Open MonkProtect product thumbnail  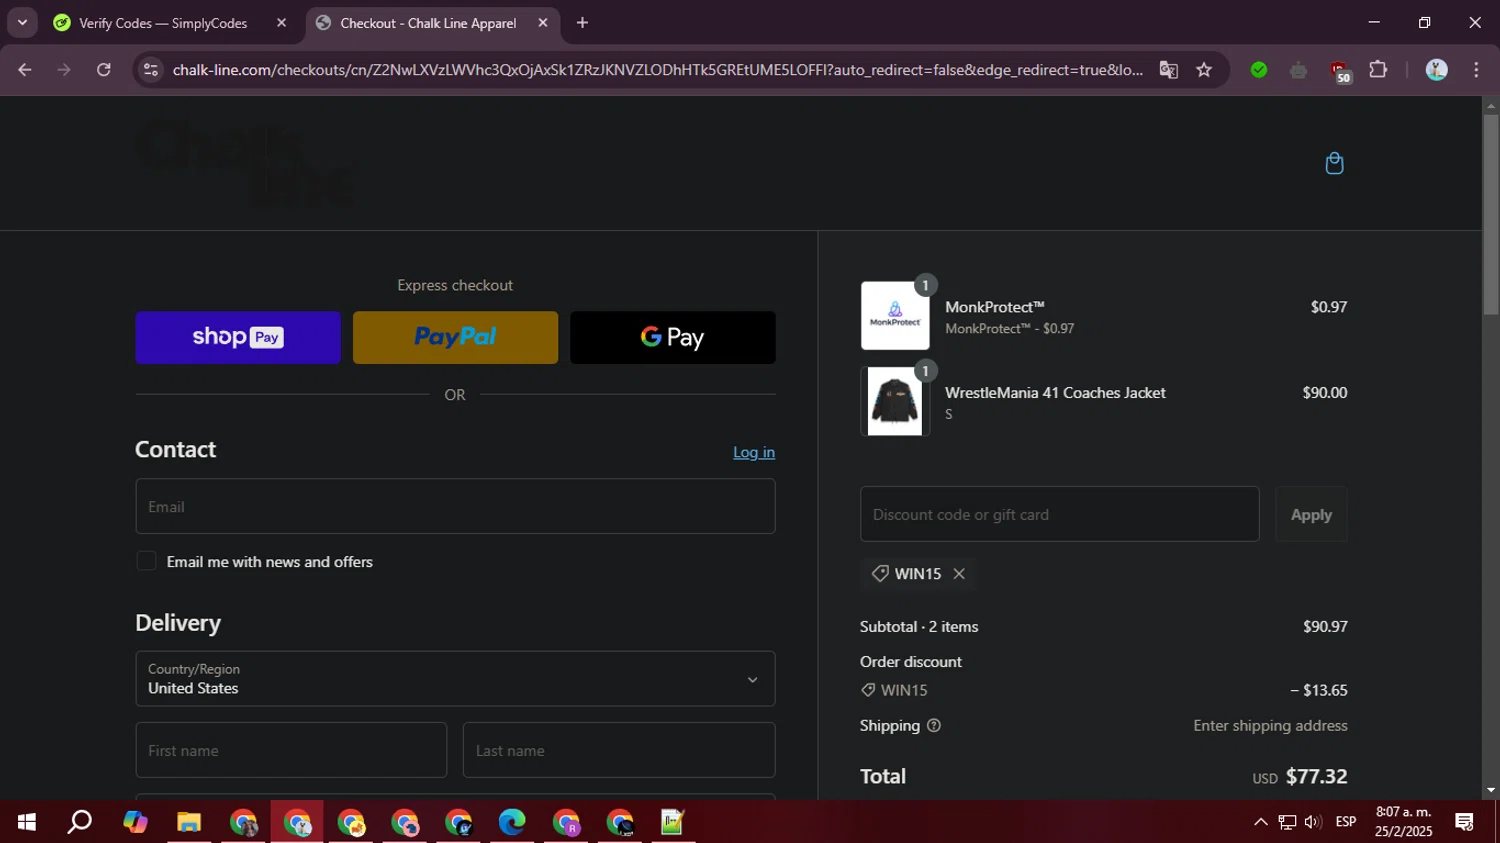tap(895, 316)
